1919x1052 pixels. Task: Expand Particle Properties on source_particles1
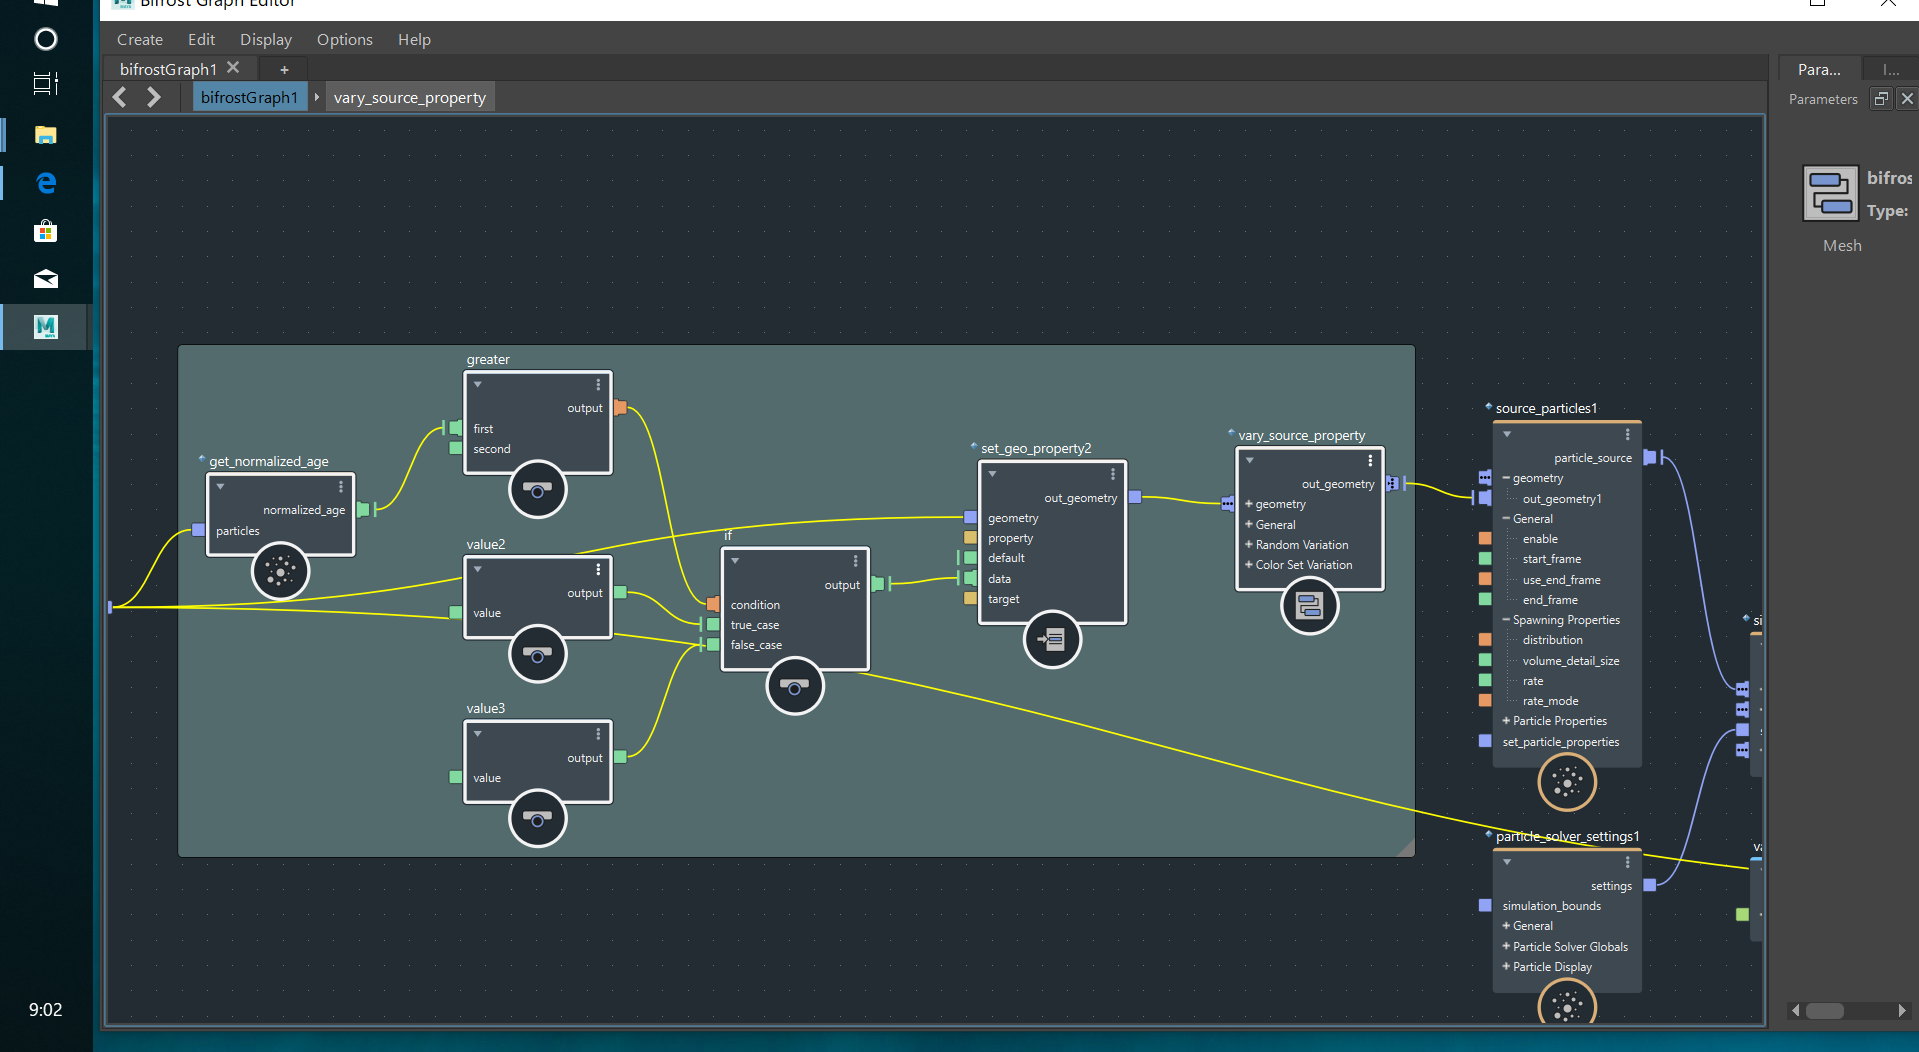[x=1506, y=720]
